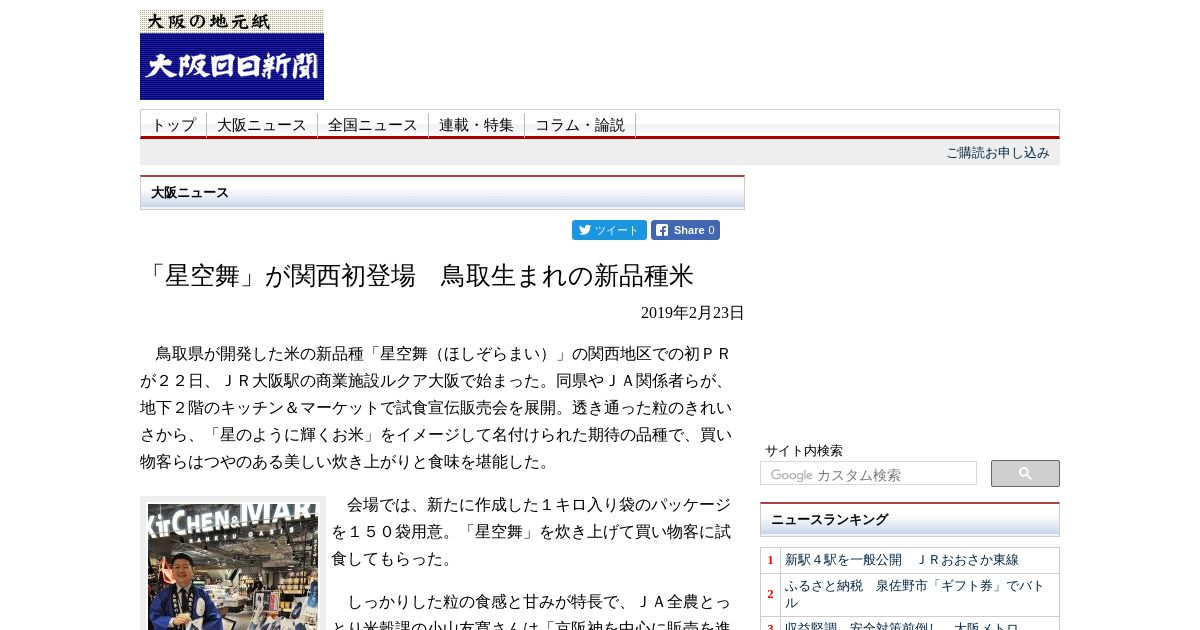Screen dimensions: 1200x630
Task: Open the 全国ニュース menu item
Action: [x=373, y=125]
